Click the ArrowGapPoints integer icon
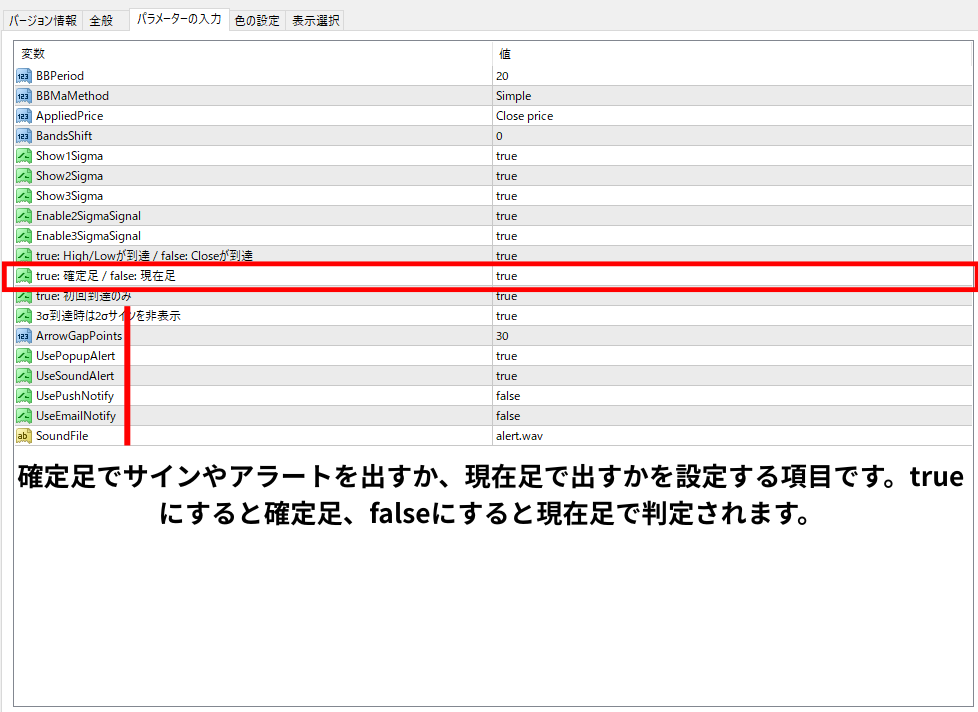 (24, 336)
